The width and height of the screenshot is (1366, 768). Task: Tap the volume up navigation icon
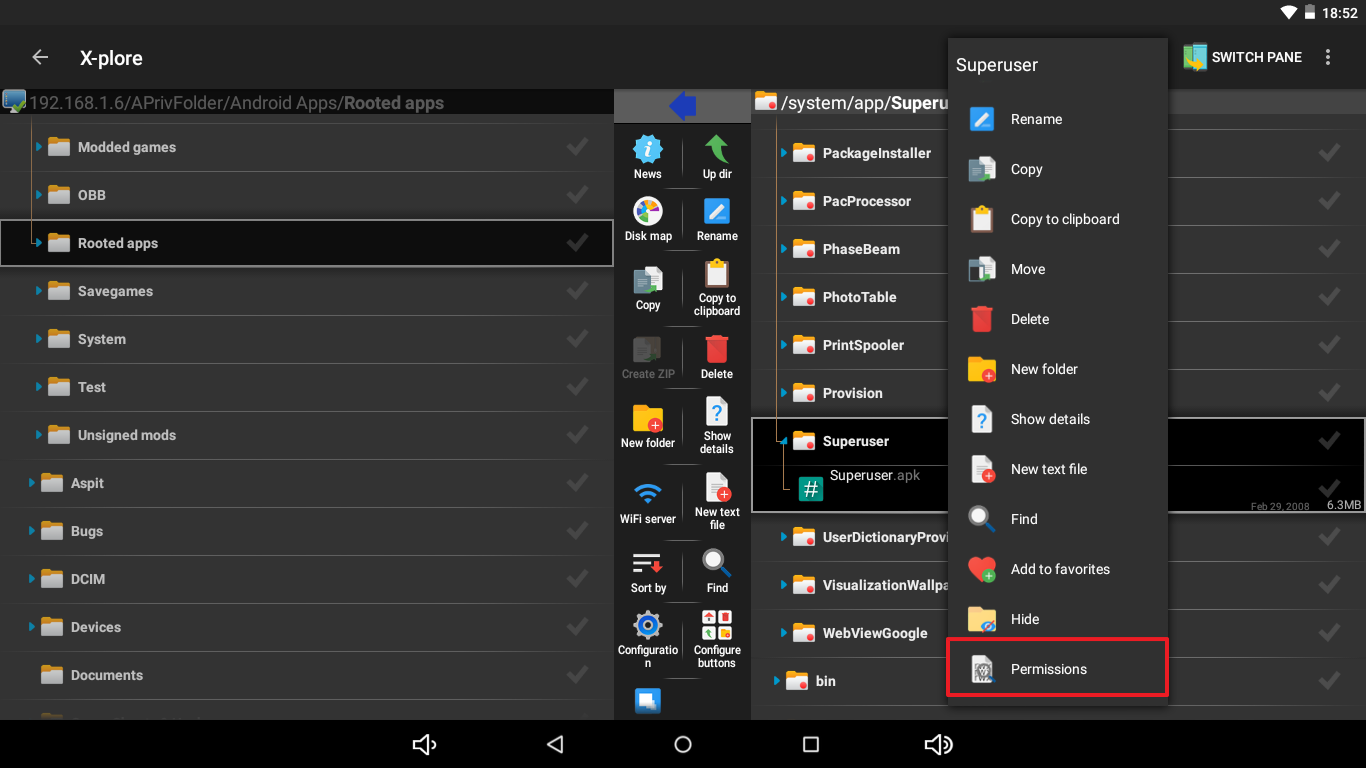pos(939,744)
